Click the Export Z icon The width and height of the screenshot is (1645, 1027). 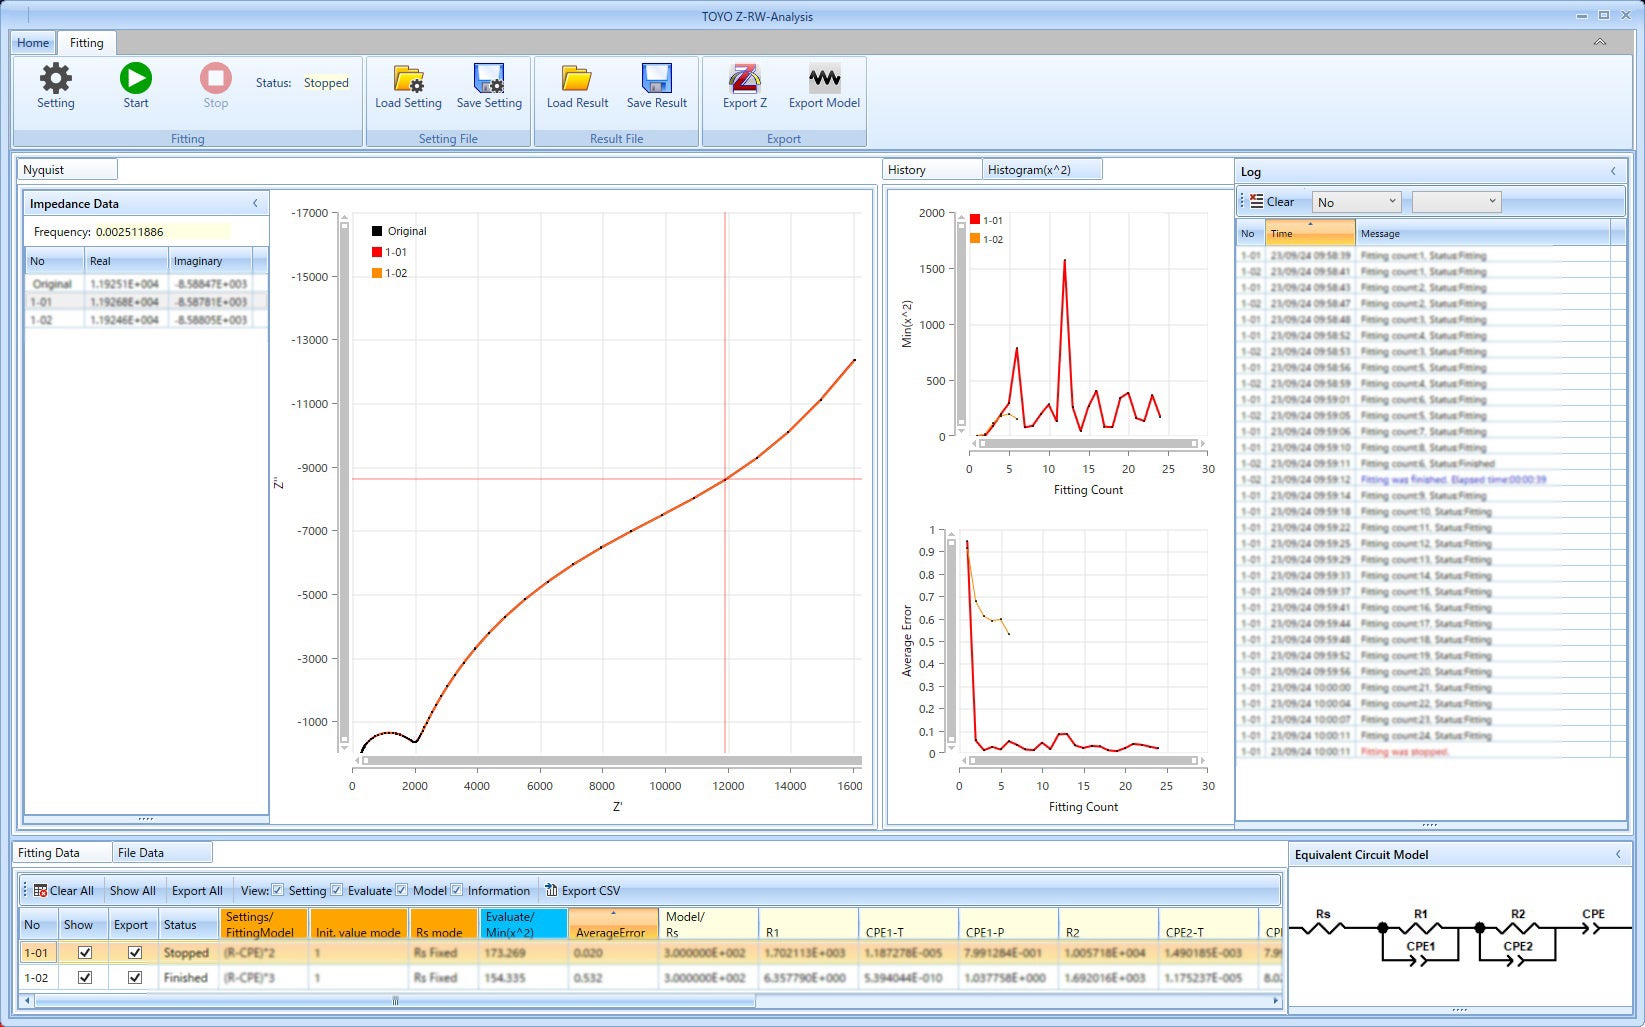click(744, 79)
